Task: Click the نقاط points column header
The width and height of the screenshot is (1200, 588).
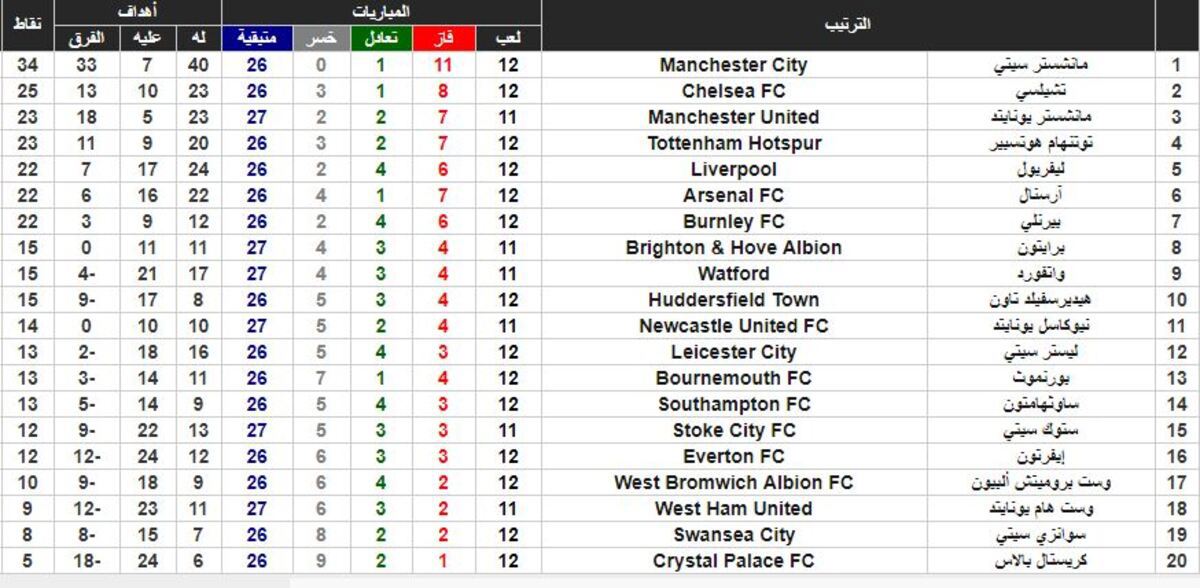Action: point(28,22)
